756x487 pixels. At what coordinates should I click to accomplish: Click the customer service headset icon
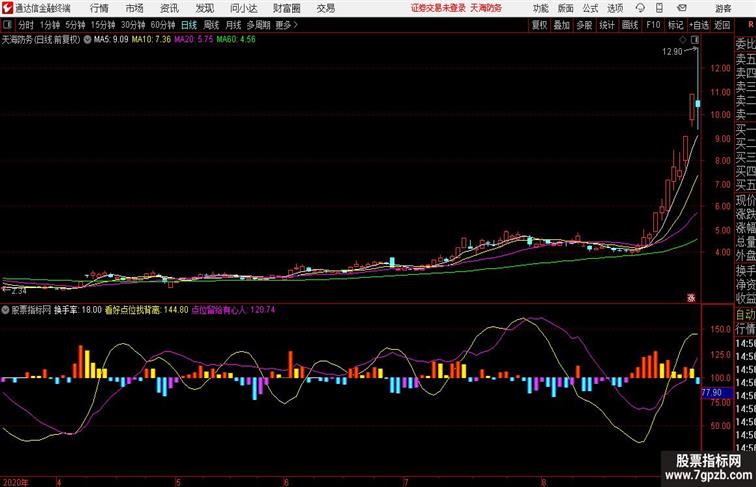(x=640, y=8)
